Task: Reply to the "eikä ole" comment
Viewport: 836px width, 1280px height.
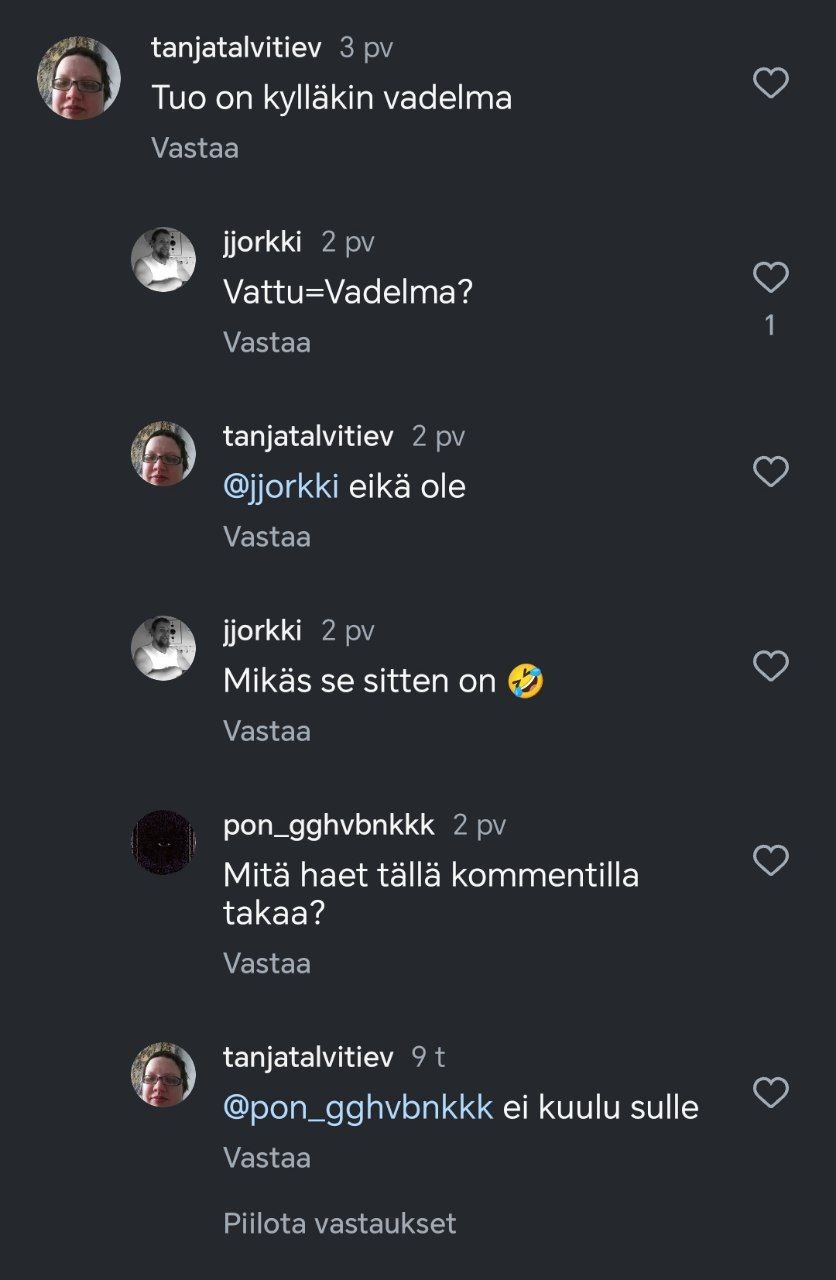Action: (267, 537)
